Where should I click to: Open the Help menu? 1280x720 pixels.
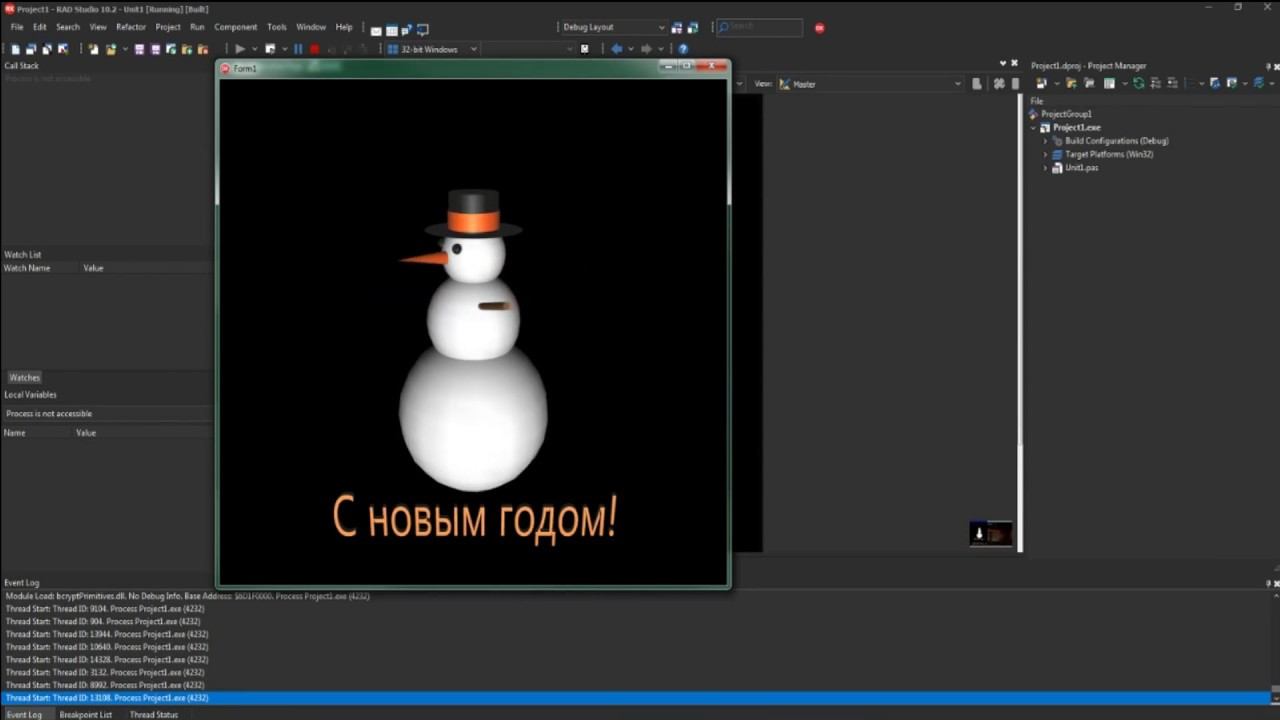344,27
